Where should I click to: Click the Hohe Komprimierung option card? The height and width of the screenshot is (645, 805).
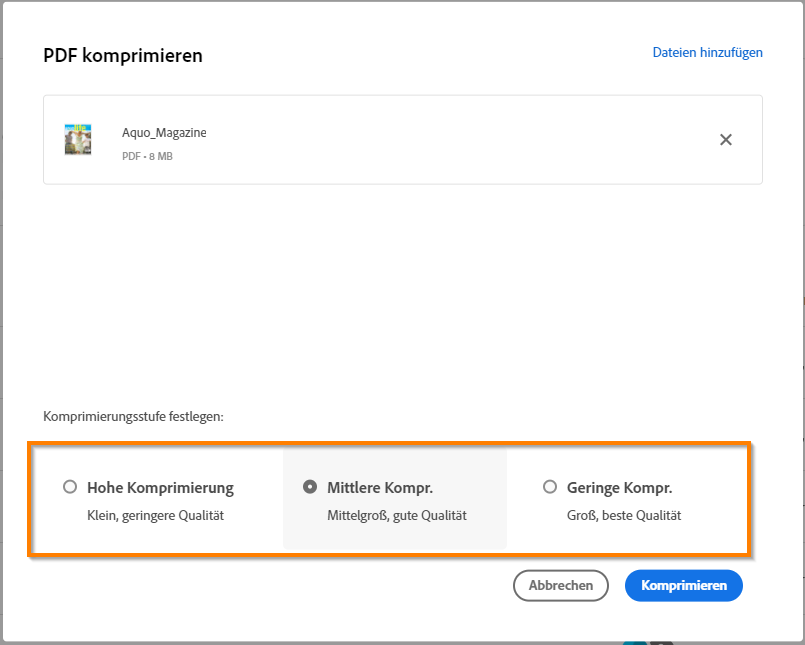pos(160,497)
